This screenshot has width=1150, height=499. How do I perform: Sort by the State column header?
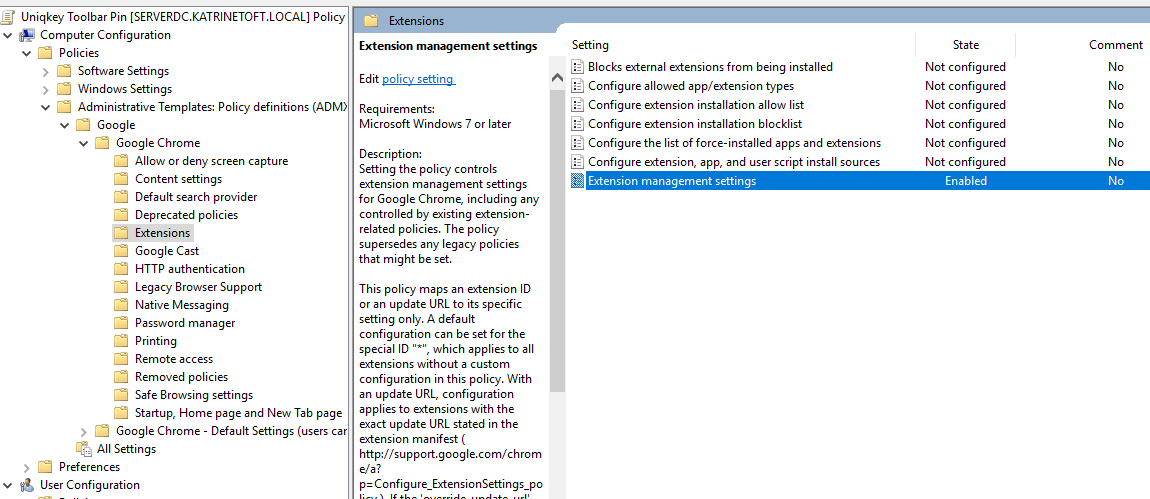point(965,45)
